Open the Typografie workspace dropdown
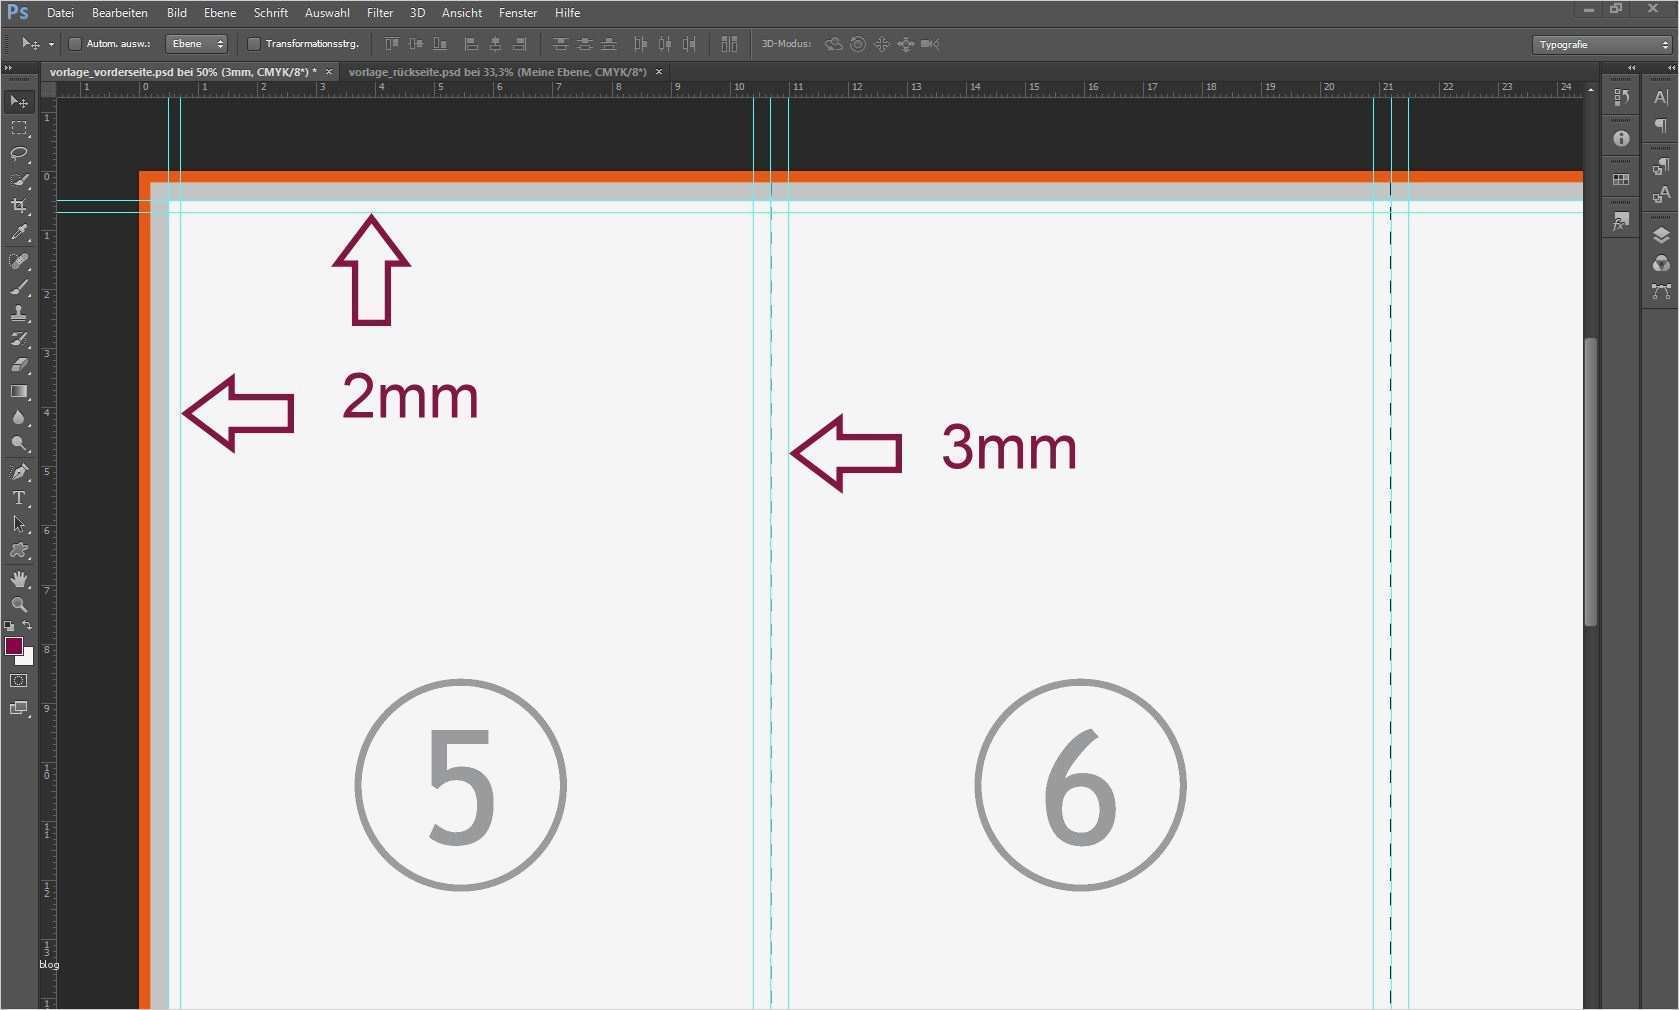Viewport: 1679px width, 1010px height. click(1602, 45)
